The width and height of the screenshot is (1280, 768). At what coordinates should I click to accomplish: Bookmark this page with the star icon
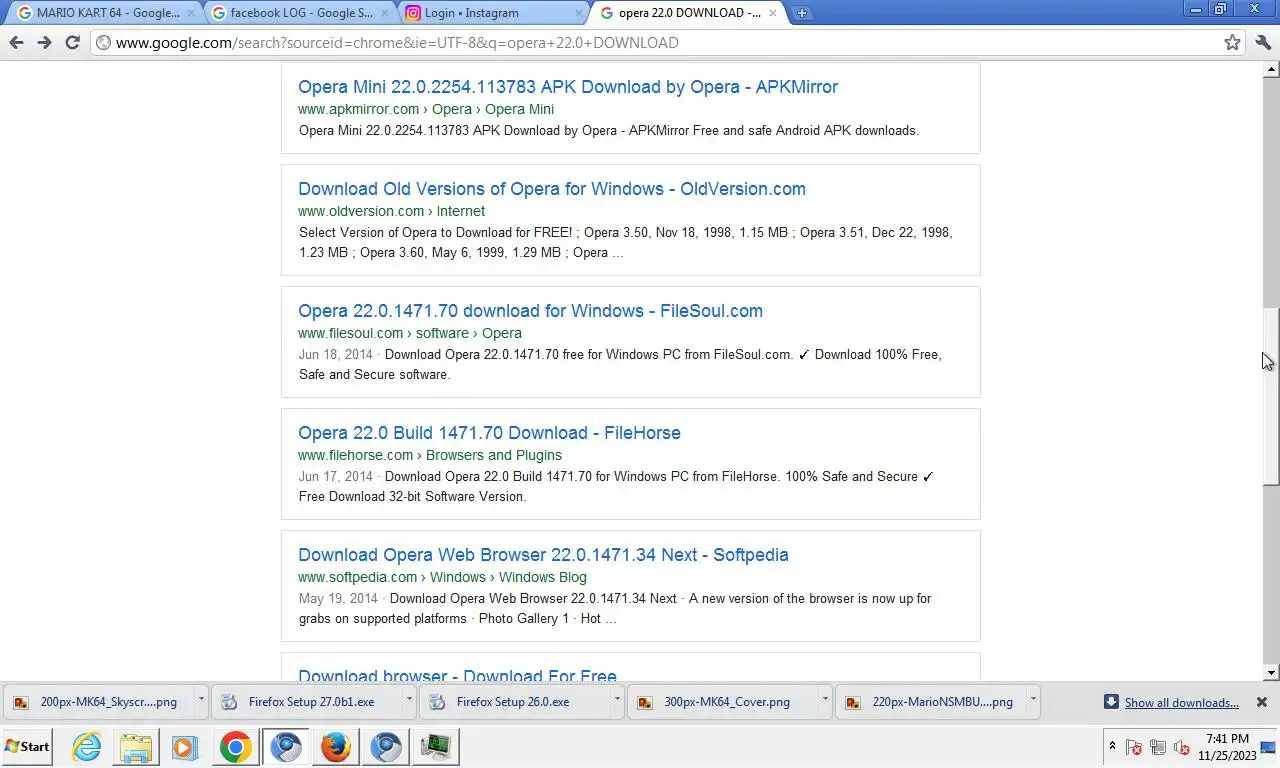click(1233, 42)
